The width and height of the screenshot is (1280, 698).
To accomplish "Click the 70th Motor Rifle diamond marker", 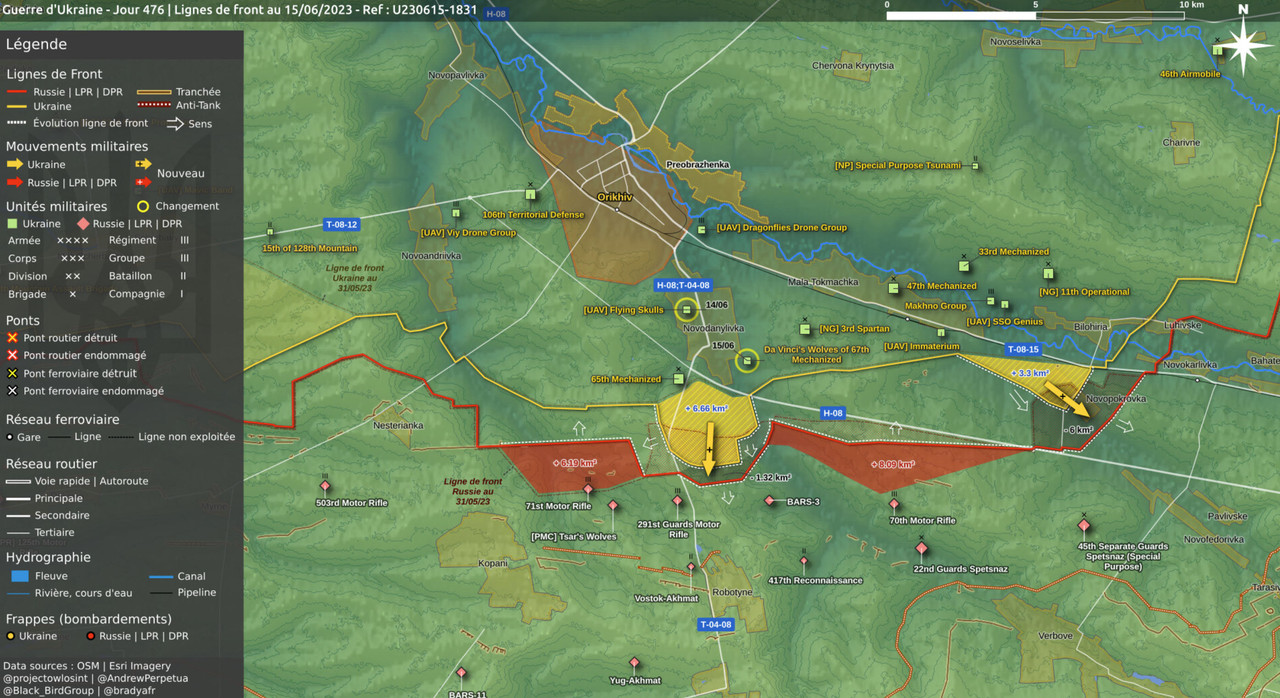I will [894, 504].
